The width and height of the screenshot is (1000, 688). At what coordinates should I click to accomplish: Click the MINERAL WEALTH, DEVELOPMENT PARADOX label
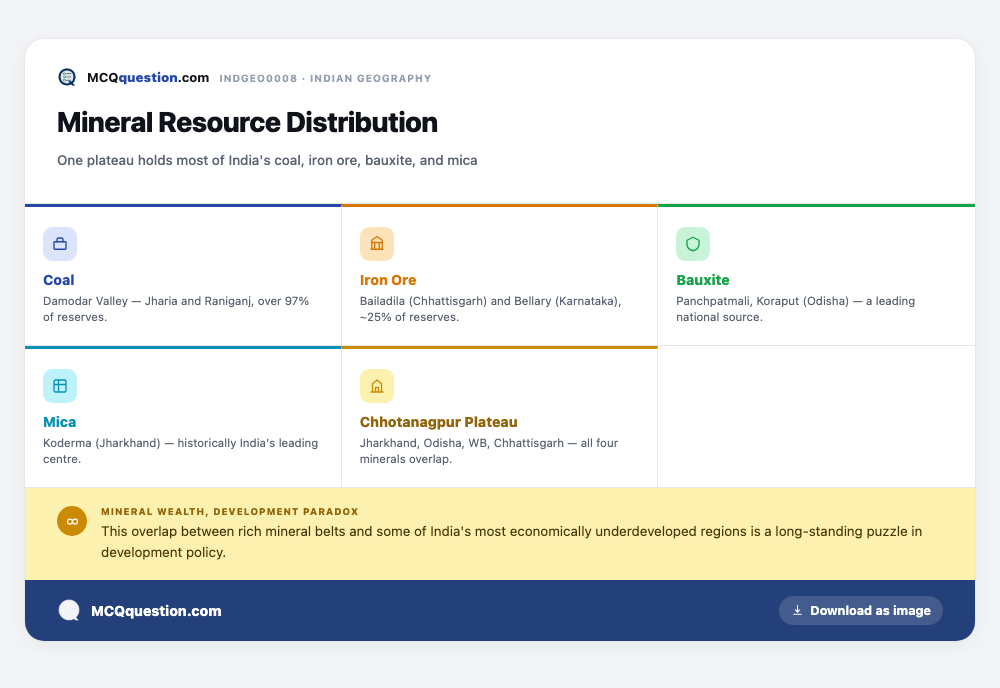coord(230,511)
